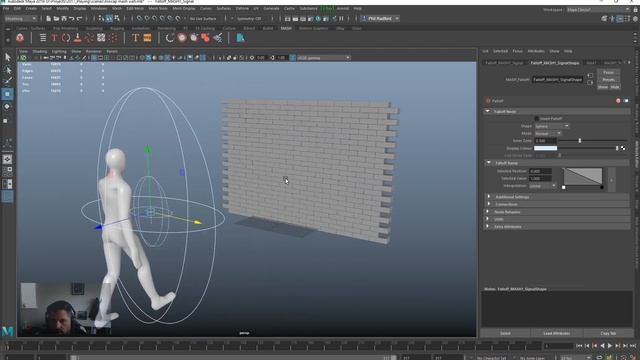Click the satellite icon on the MASH shelf

point(218,38)
